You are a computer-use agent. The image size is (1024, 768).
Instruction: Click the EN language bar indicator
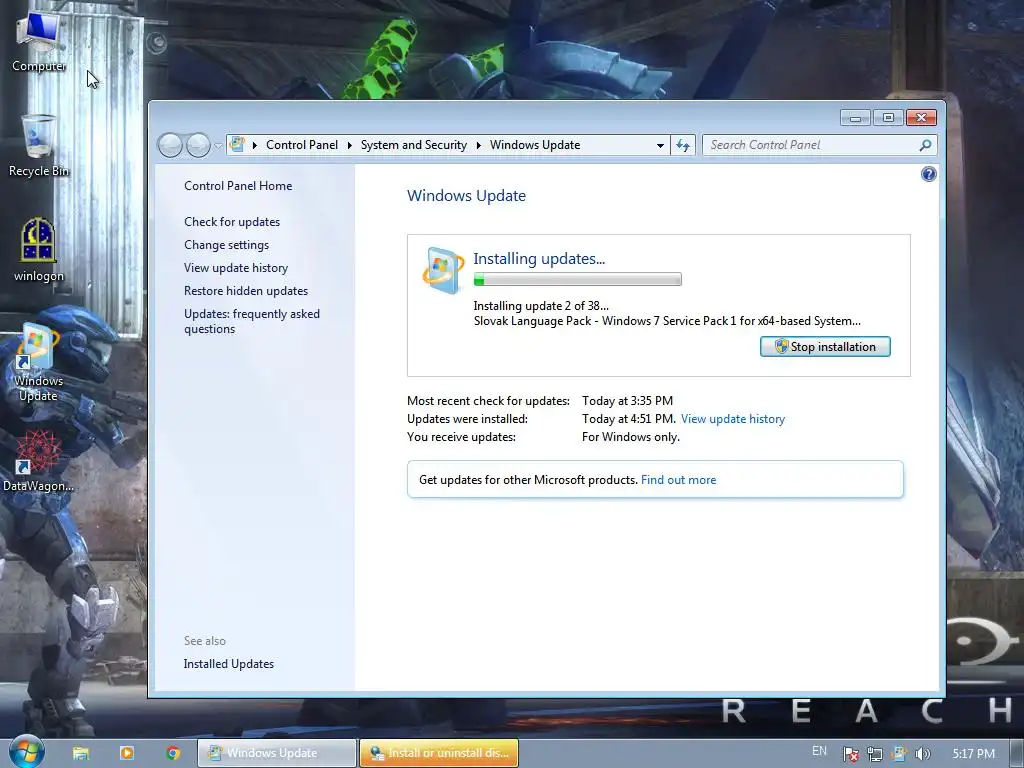click(819, 751)
